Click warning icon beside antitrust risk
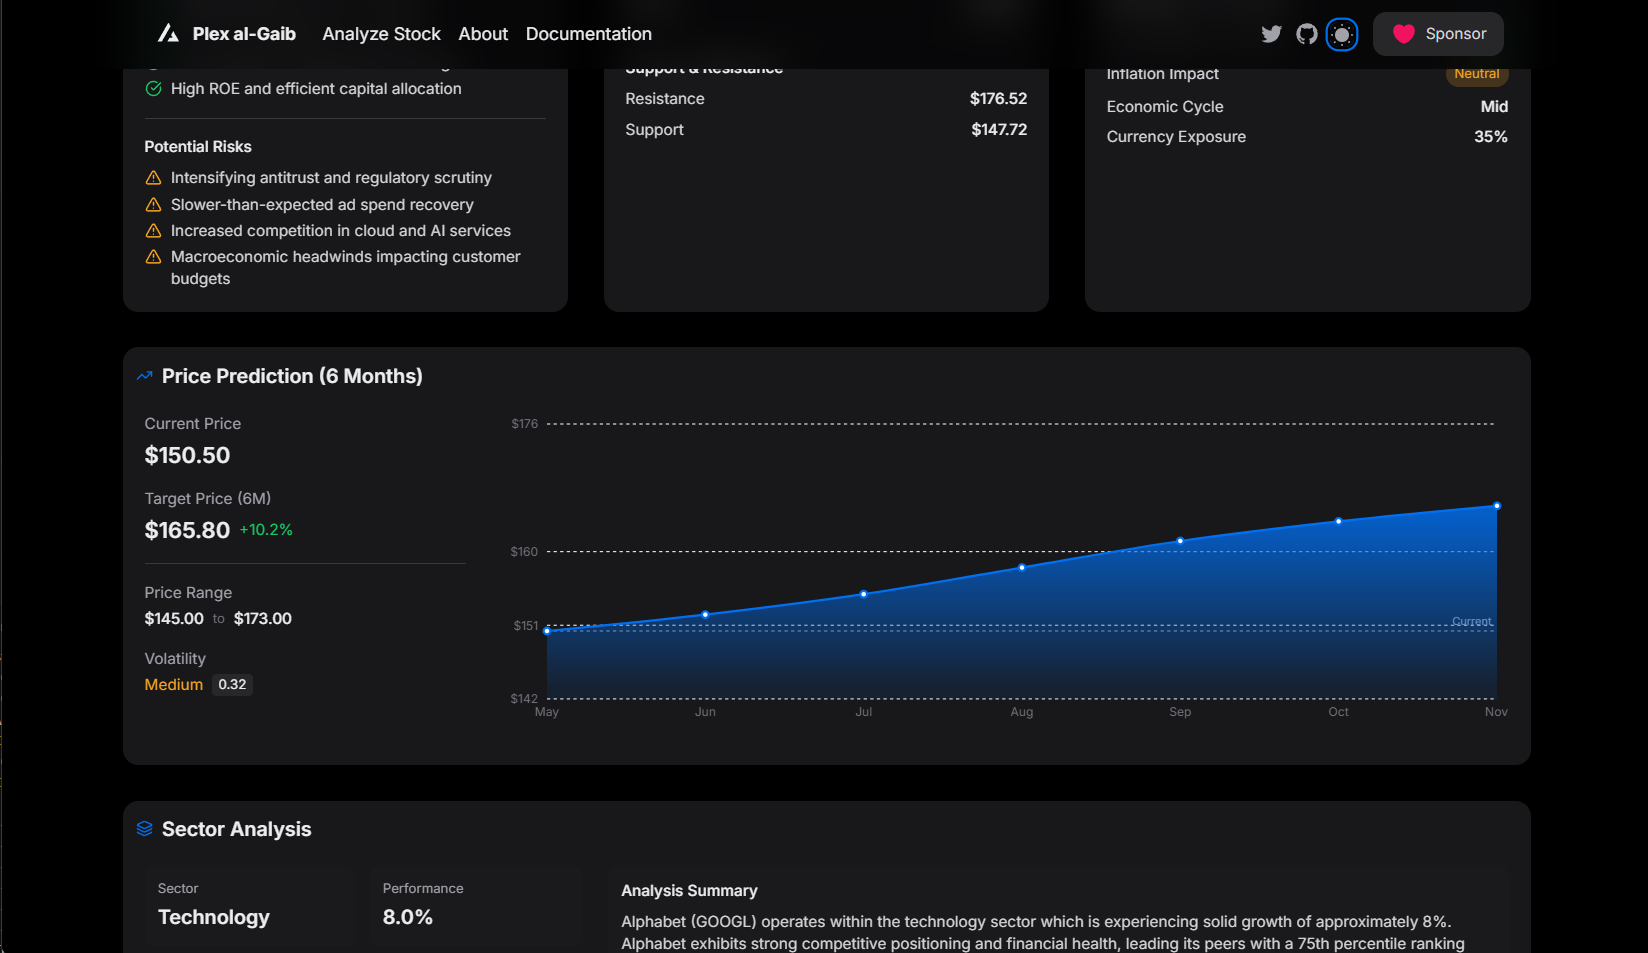 click(x=153, y=178)
